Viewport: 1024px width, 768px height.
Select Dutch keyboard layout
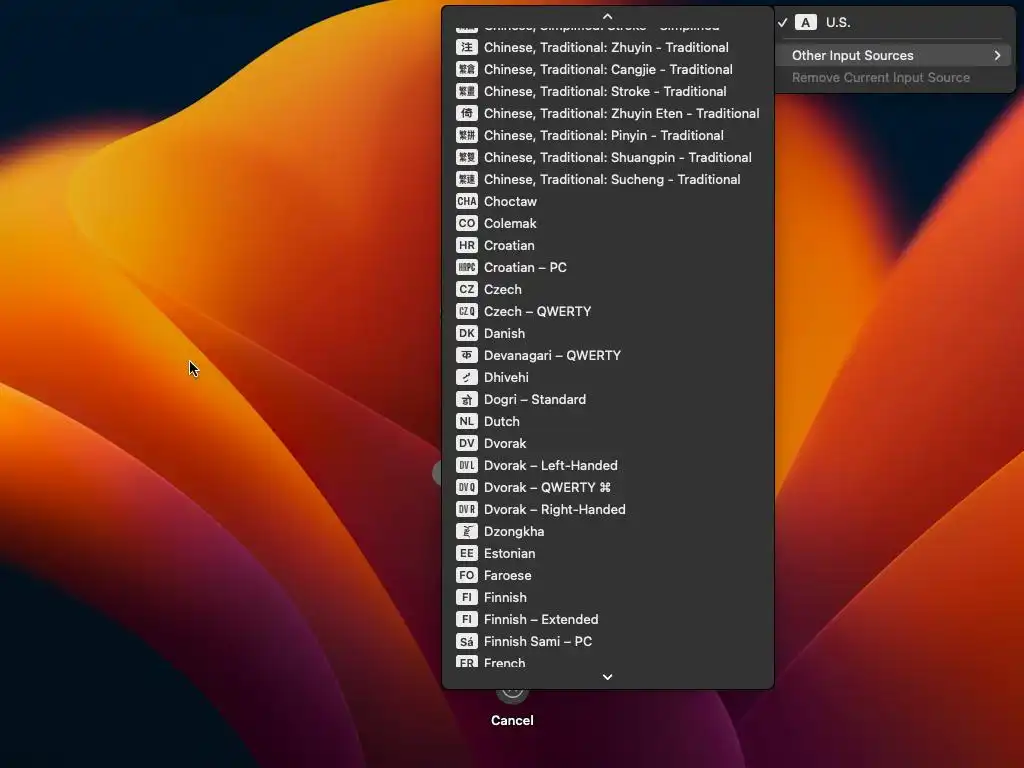coord(607,421)
